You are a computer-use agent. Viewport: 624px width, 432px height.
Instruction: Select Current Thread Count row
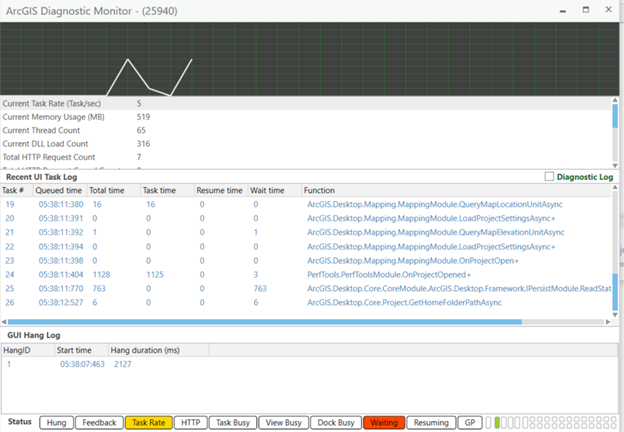coord(306,130)
